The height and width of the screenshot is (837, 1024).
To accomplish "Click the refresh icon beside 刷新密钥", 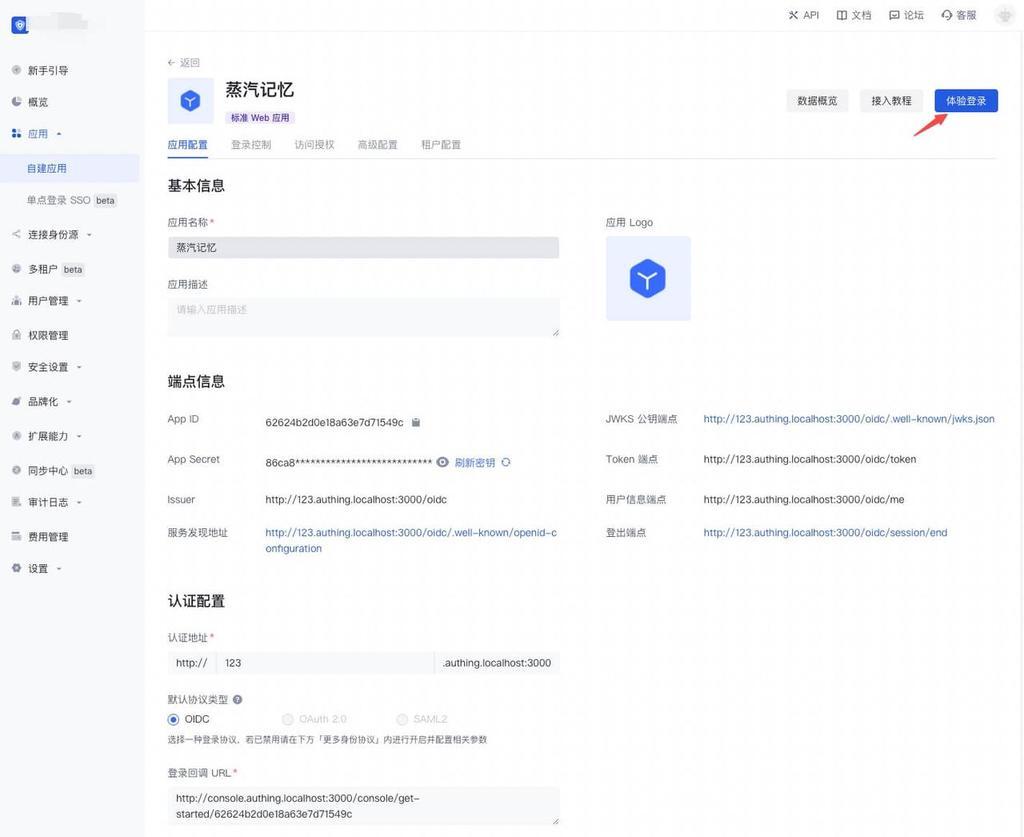I will point(505,462).
